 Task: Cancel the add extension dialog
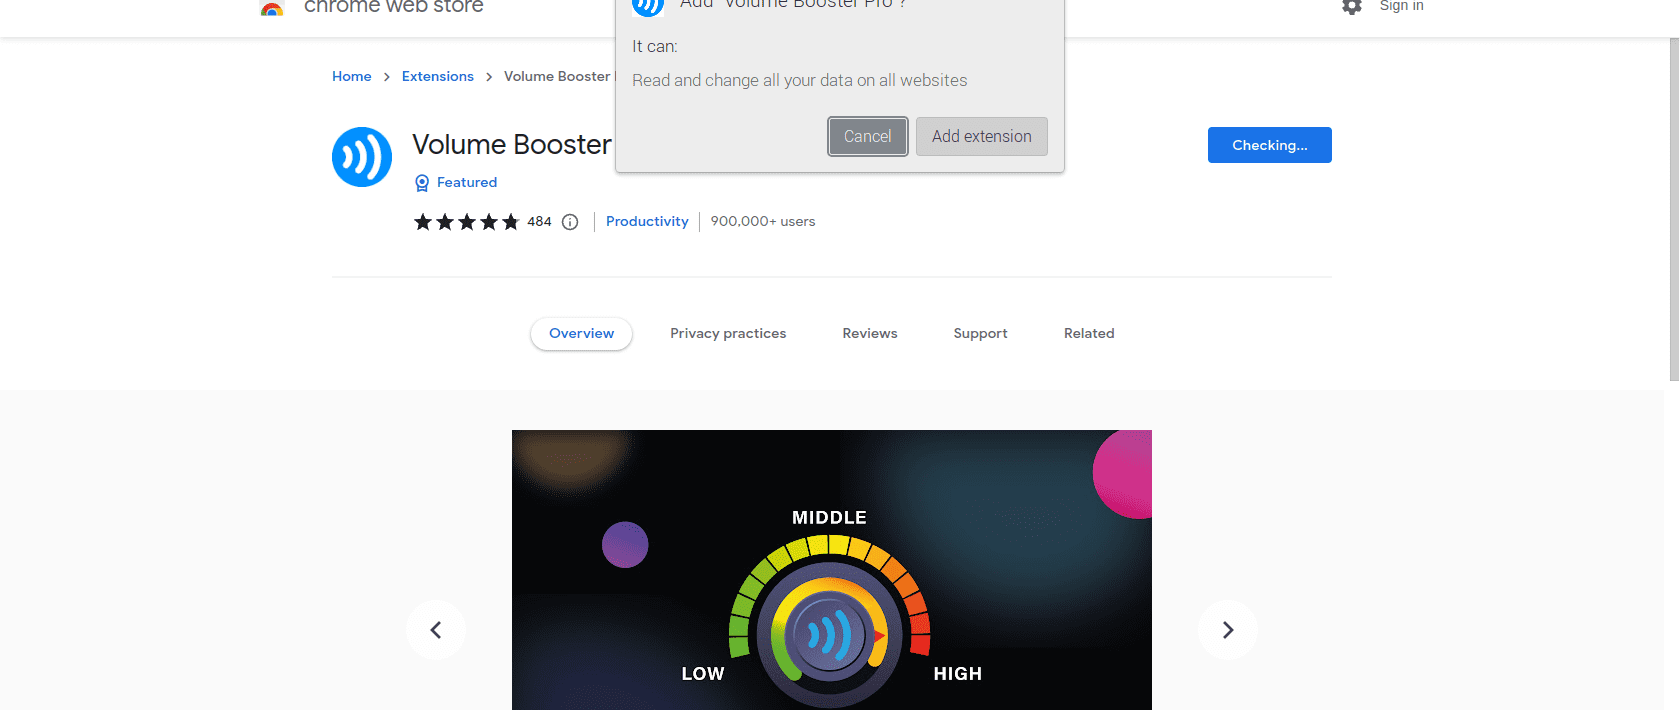pos(868,137)
